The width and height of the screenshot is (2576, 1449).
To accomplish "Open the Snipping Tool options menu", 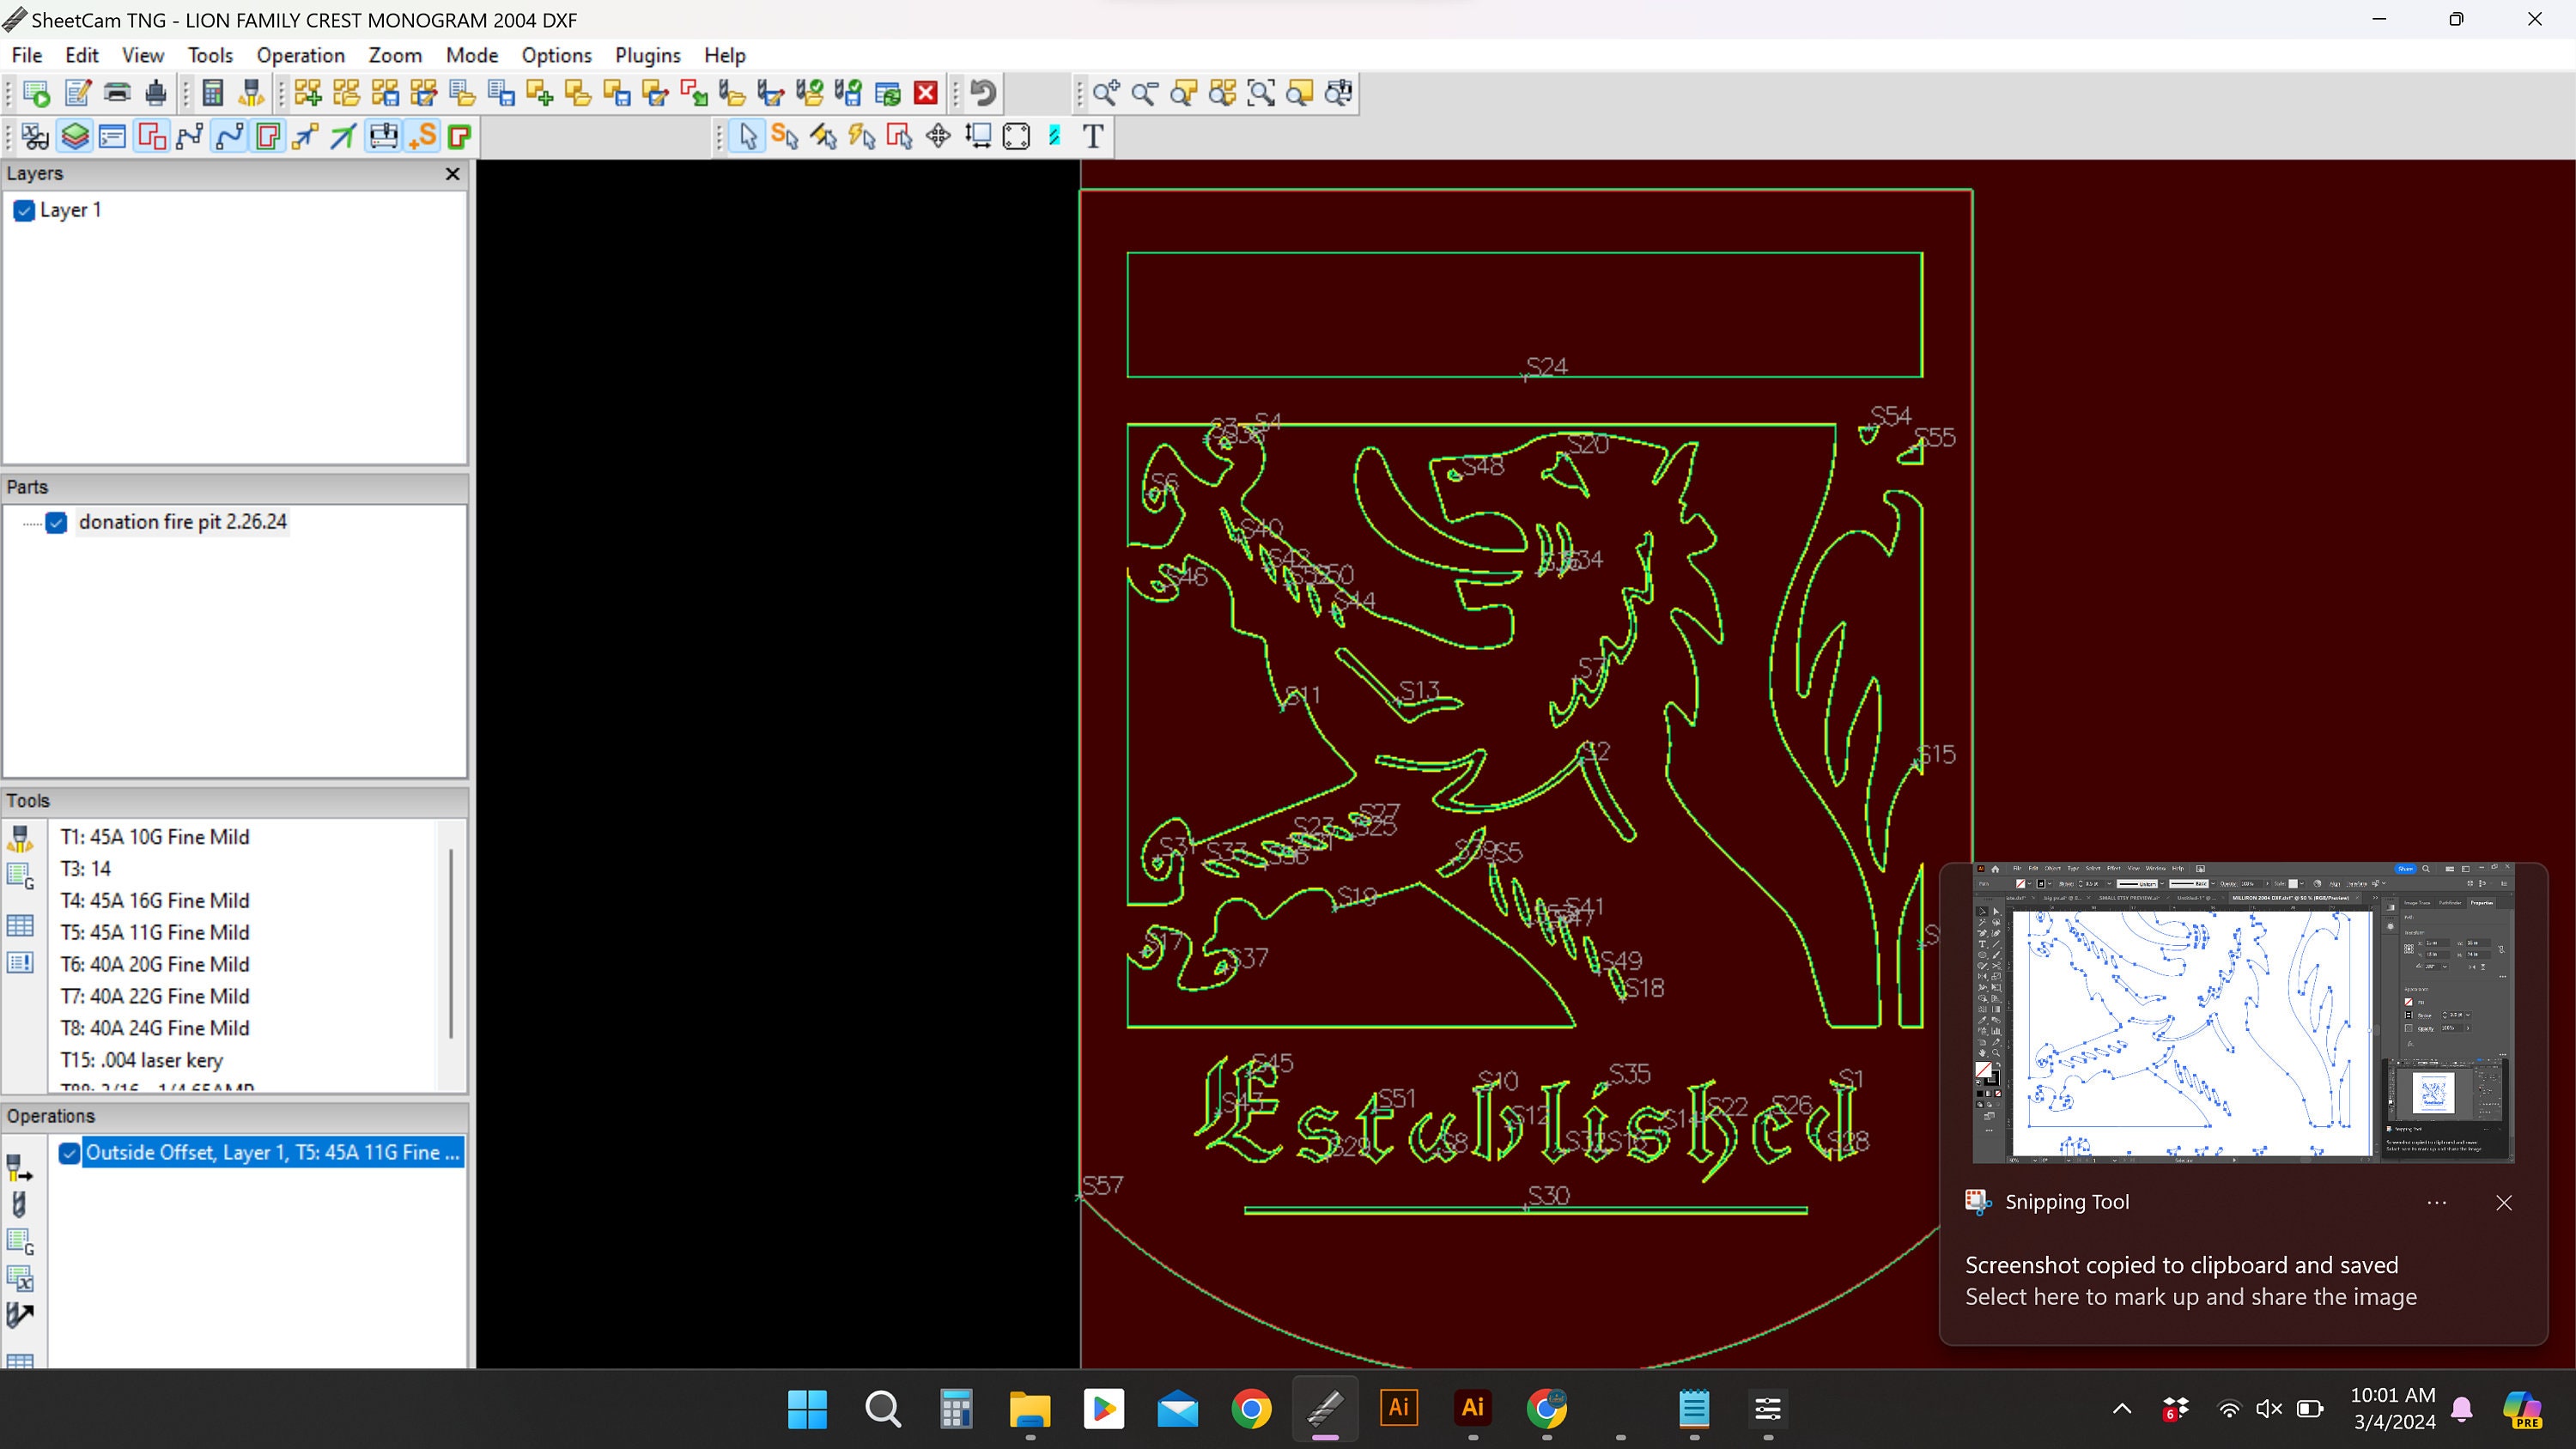I will pos(2436,1203).
